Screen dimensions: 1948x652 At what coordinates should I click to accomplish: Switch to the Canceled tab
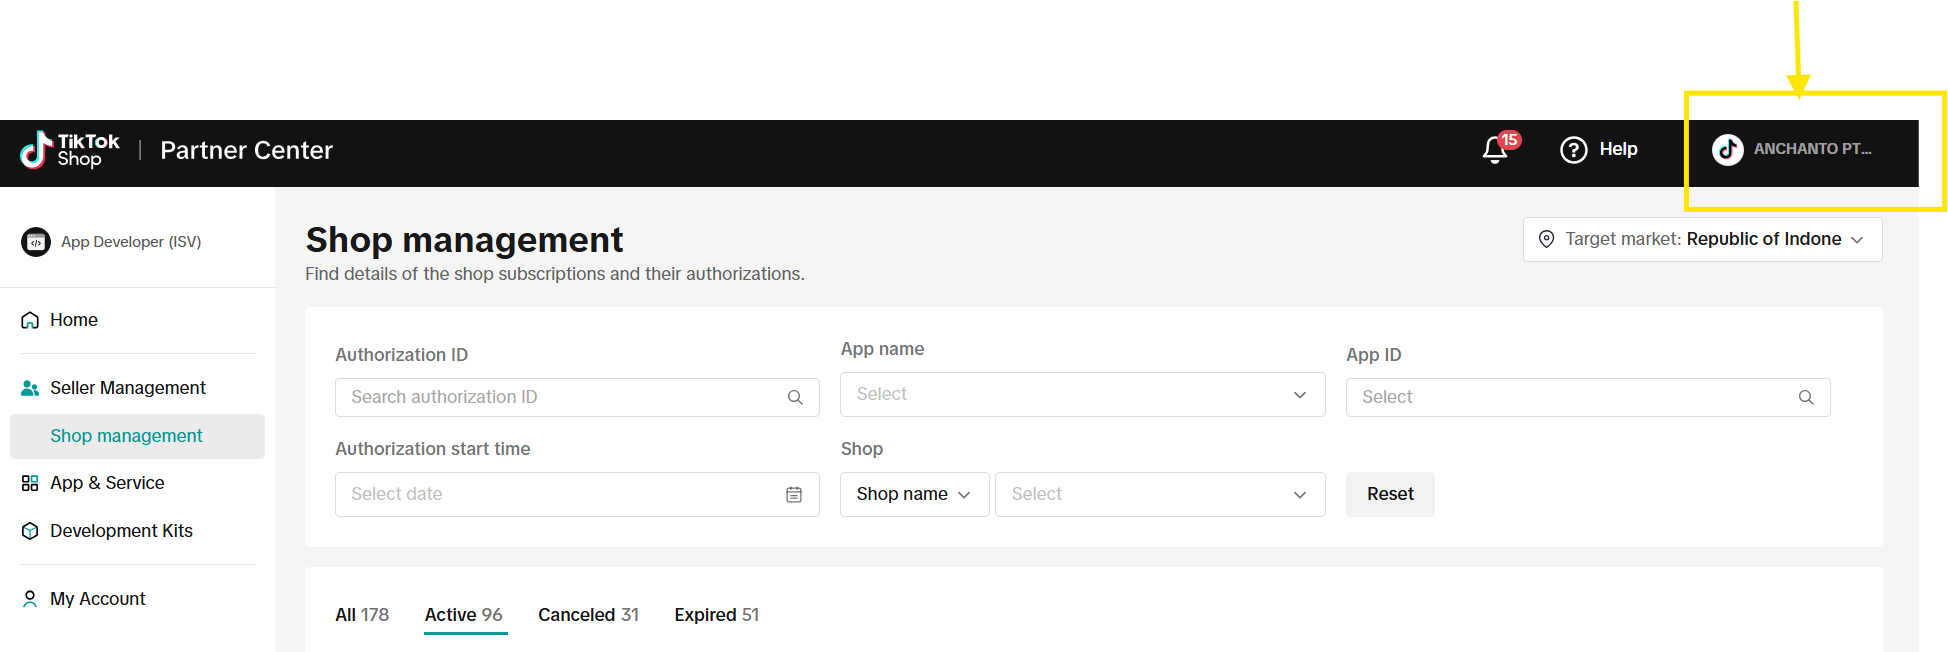(588, 614)
